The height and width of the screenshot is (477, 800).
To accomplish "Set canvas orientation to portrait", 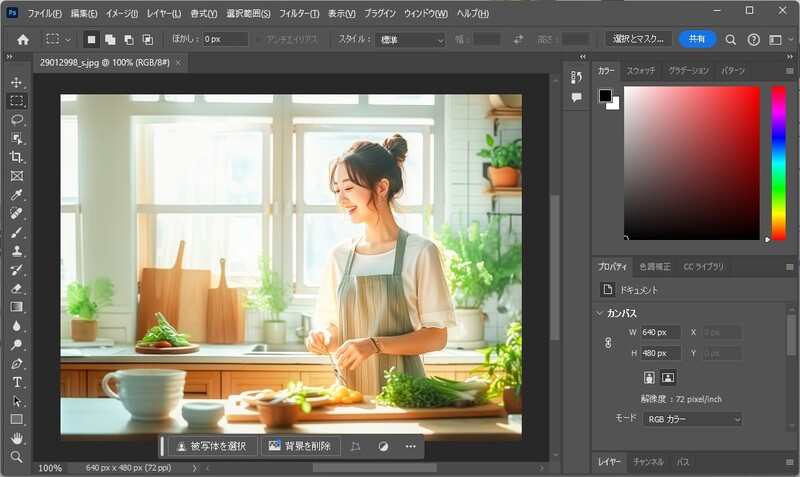I will point(649,378).
